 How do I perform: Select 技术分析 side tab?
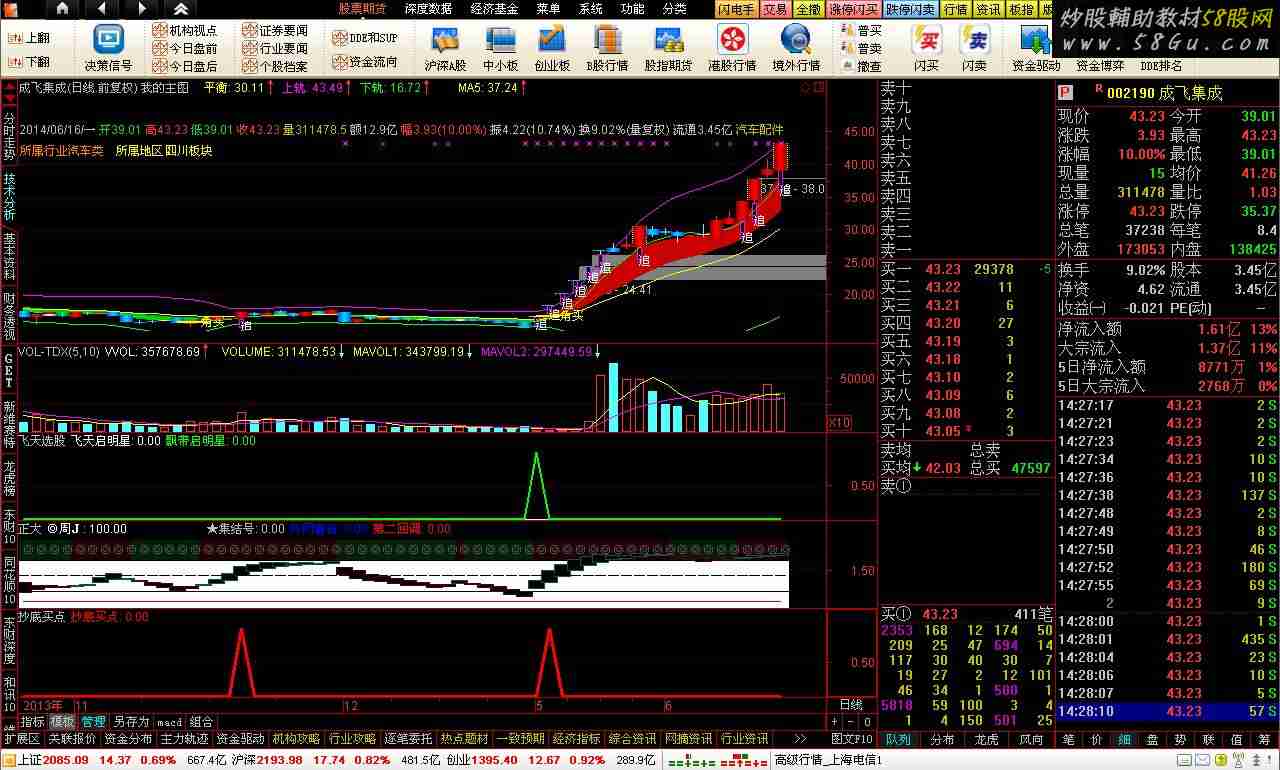tap(9, 197)
